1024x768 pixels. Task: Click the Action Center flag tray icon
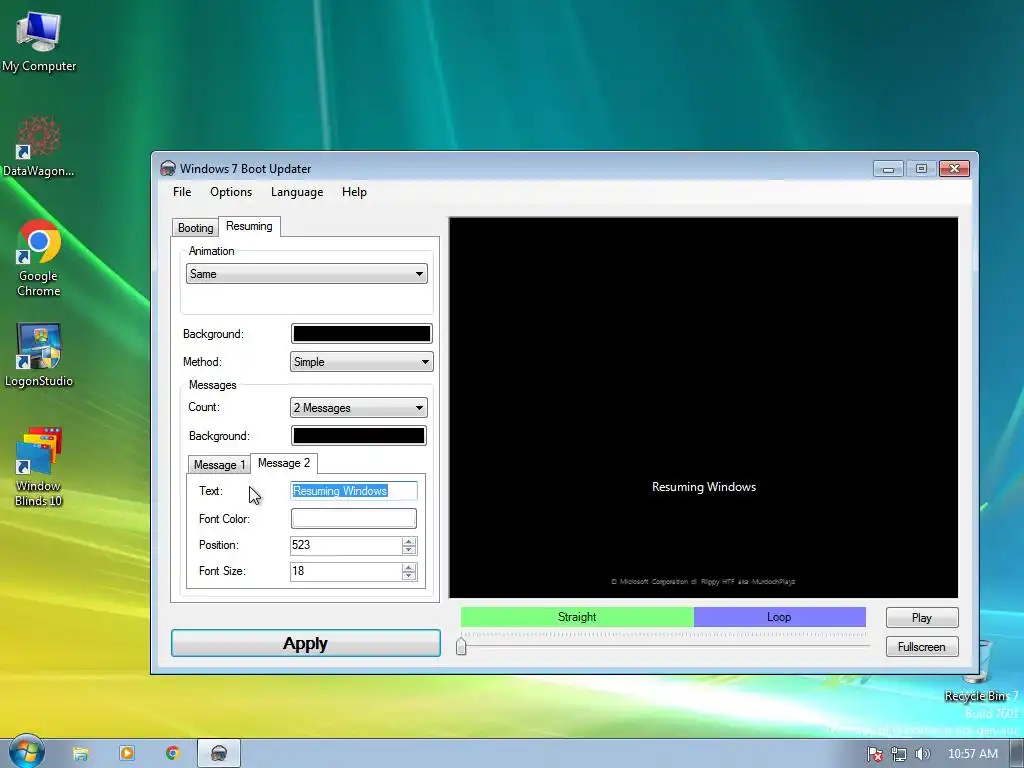point(874,754)
